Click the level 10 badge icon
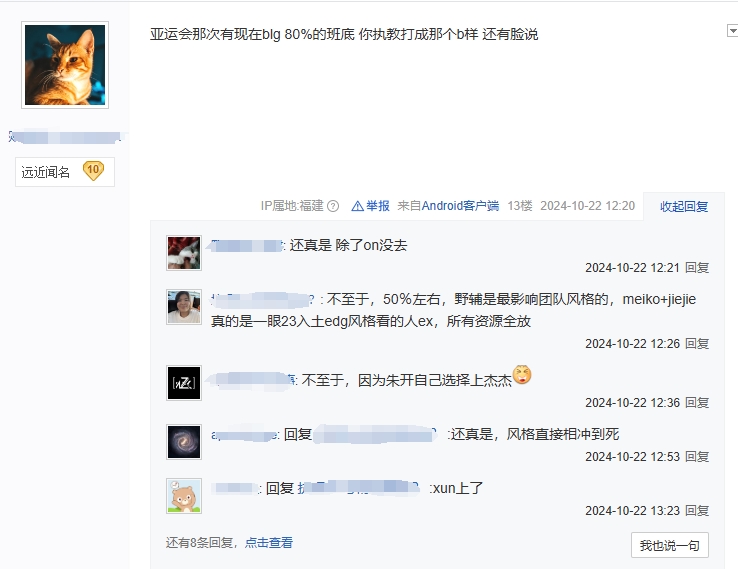The image size is (738, 569). pyautogui.click(x=93, y=170)
